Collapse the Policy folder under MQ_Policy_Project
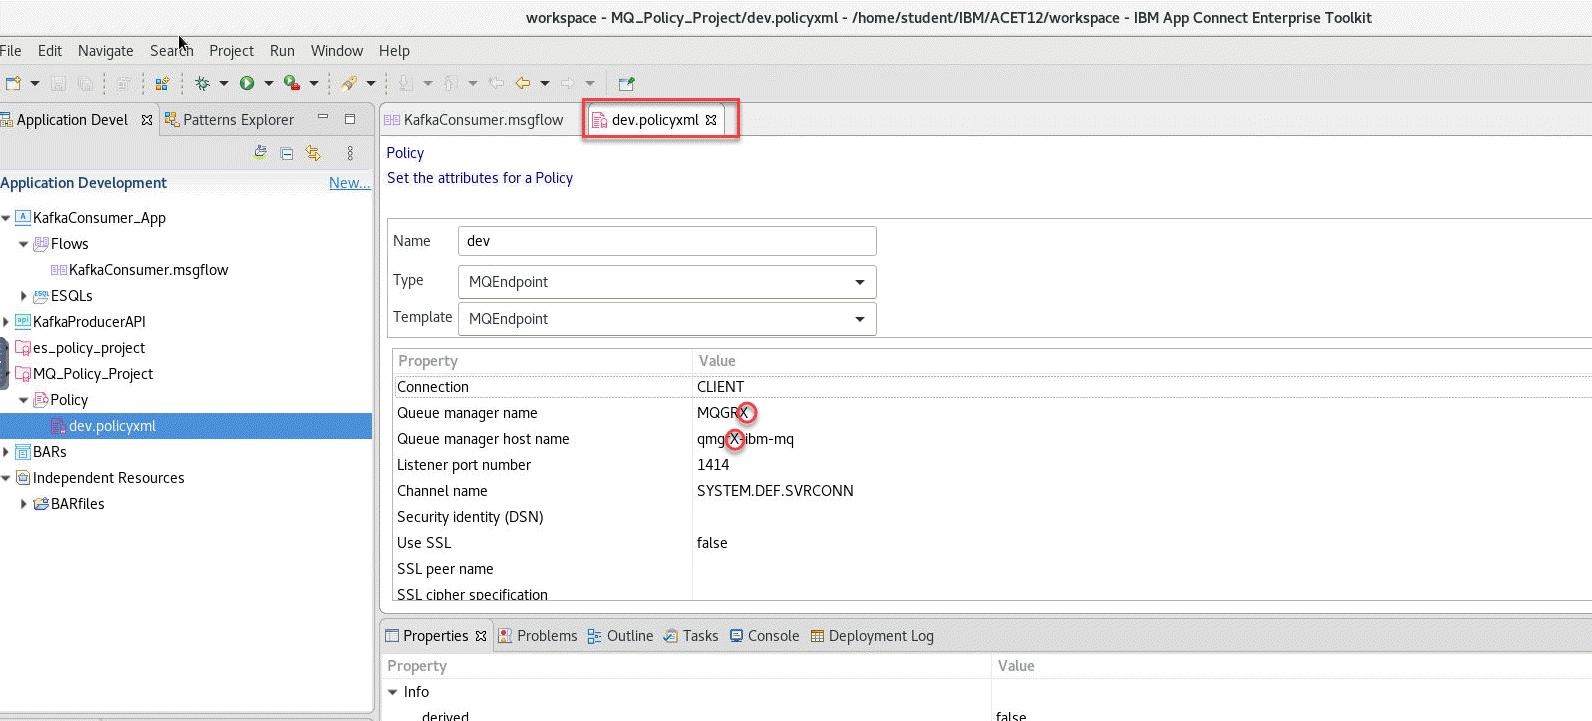Viewport: 1592px width, 721px height. click(x=24, y=400)
